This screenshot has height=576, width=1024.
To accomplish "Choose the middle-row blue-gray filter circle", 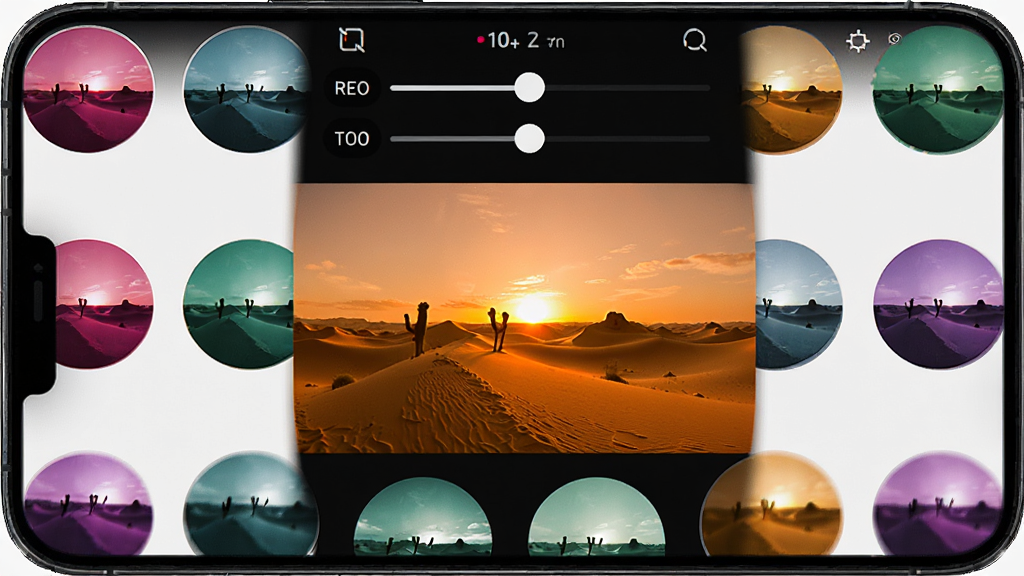I will pos(798,304).
